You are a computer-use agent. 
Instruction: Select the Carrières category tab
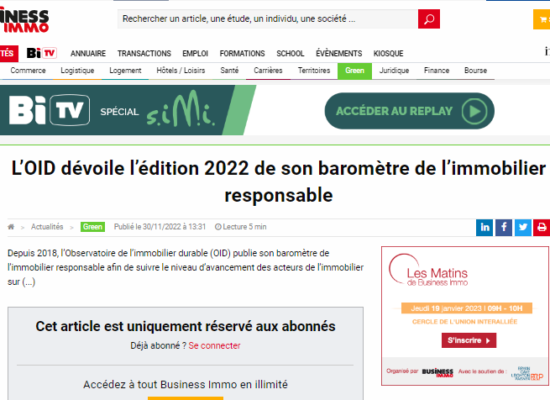(268, 71)
